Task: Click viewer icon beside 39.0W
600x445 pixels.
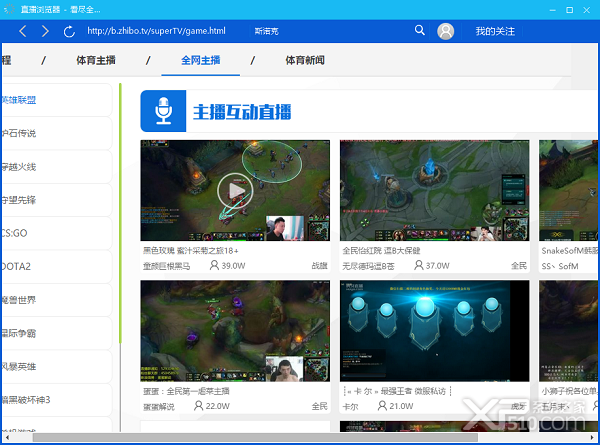Action: tap(214, 265)
